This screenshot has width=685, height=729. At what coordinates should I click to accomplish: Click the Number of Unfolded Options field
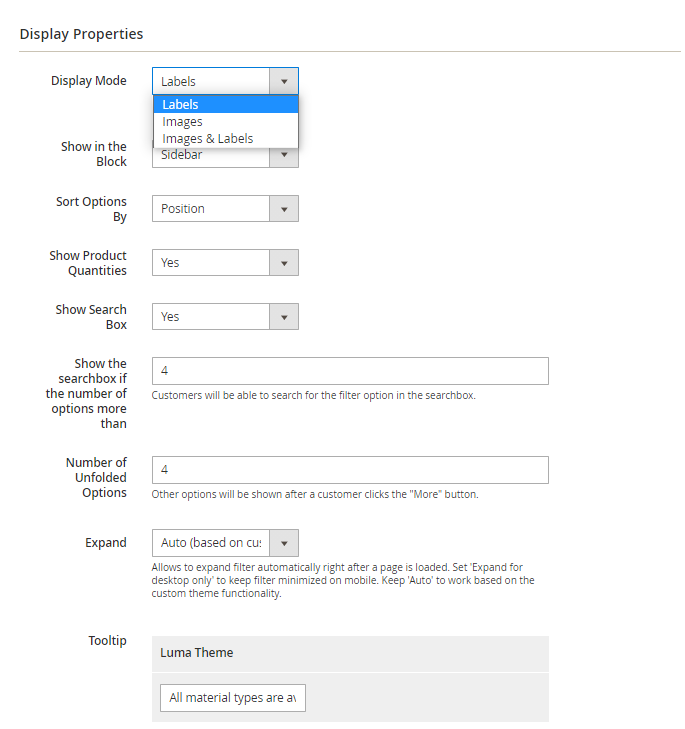(349, 470)
